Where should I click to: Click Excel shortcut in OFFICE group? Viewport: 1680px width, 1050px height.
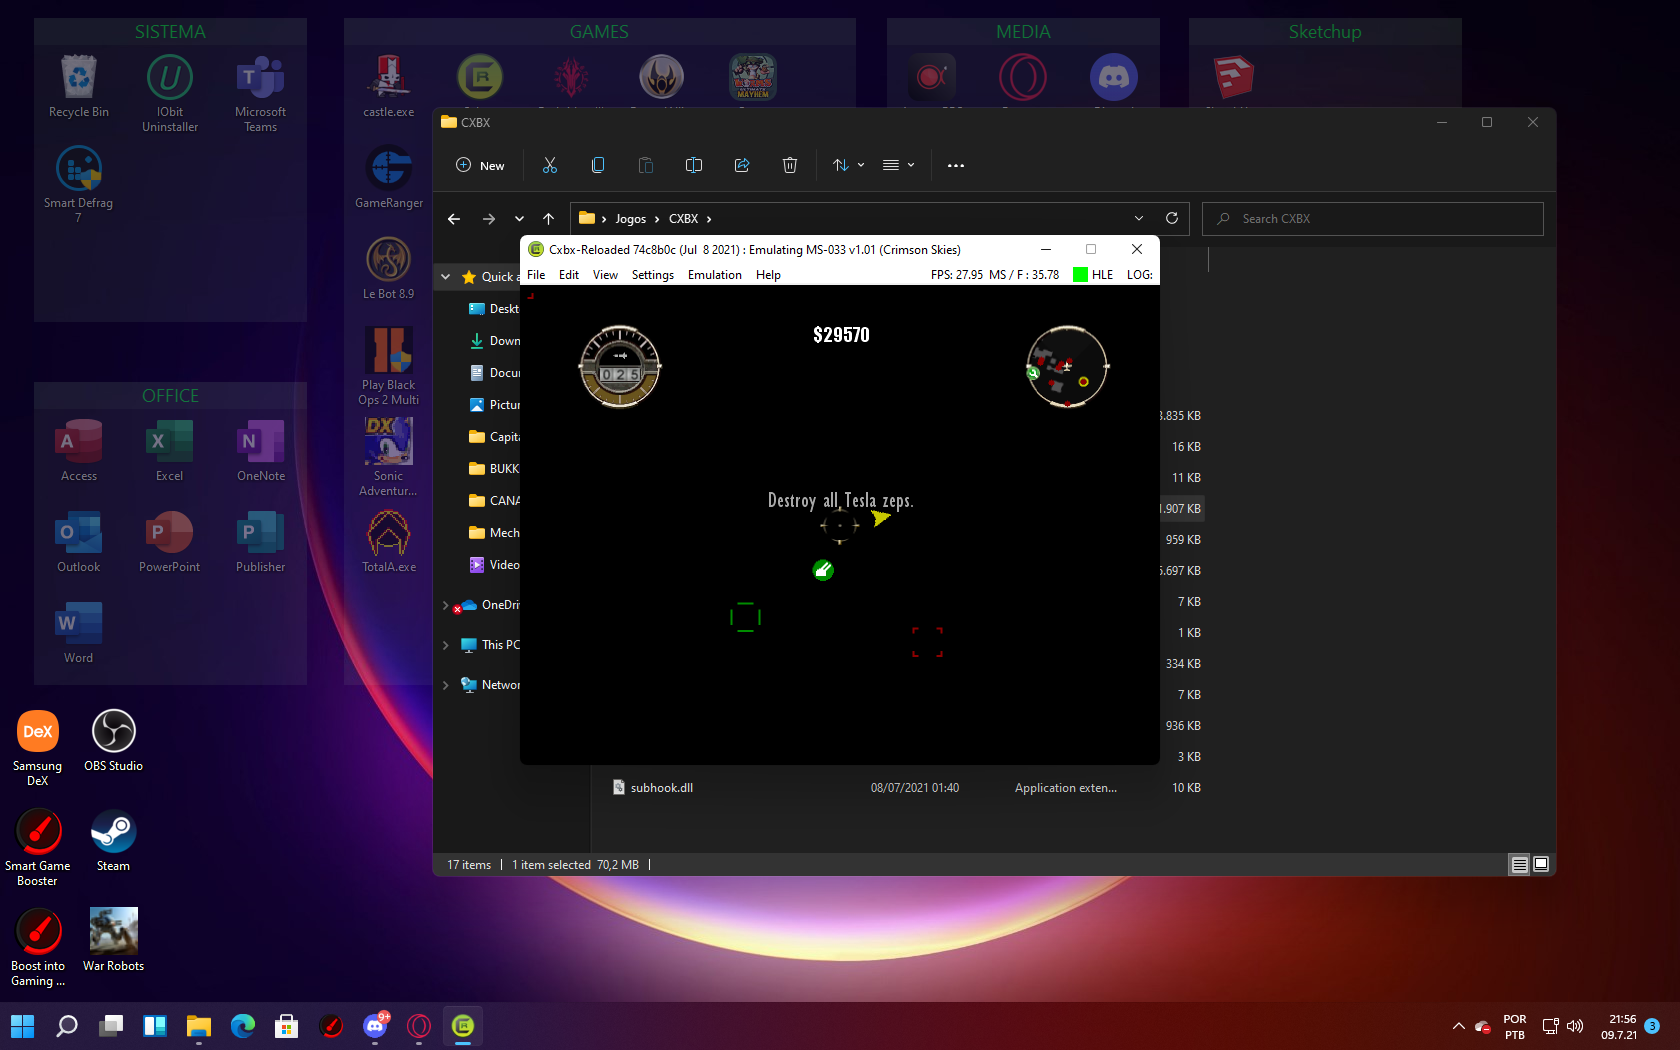[x=169, y=451]
